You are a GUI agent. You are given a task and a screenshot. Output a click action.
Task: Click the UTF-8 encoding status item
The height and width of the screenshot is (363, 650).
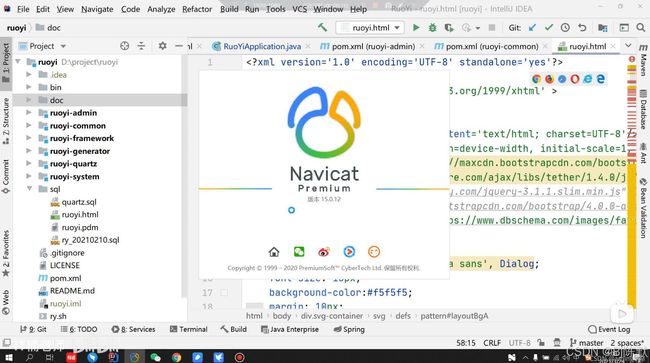(x=519, y=343)
